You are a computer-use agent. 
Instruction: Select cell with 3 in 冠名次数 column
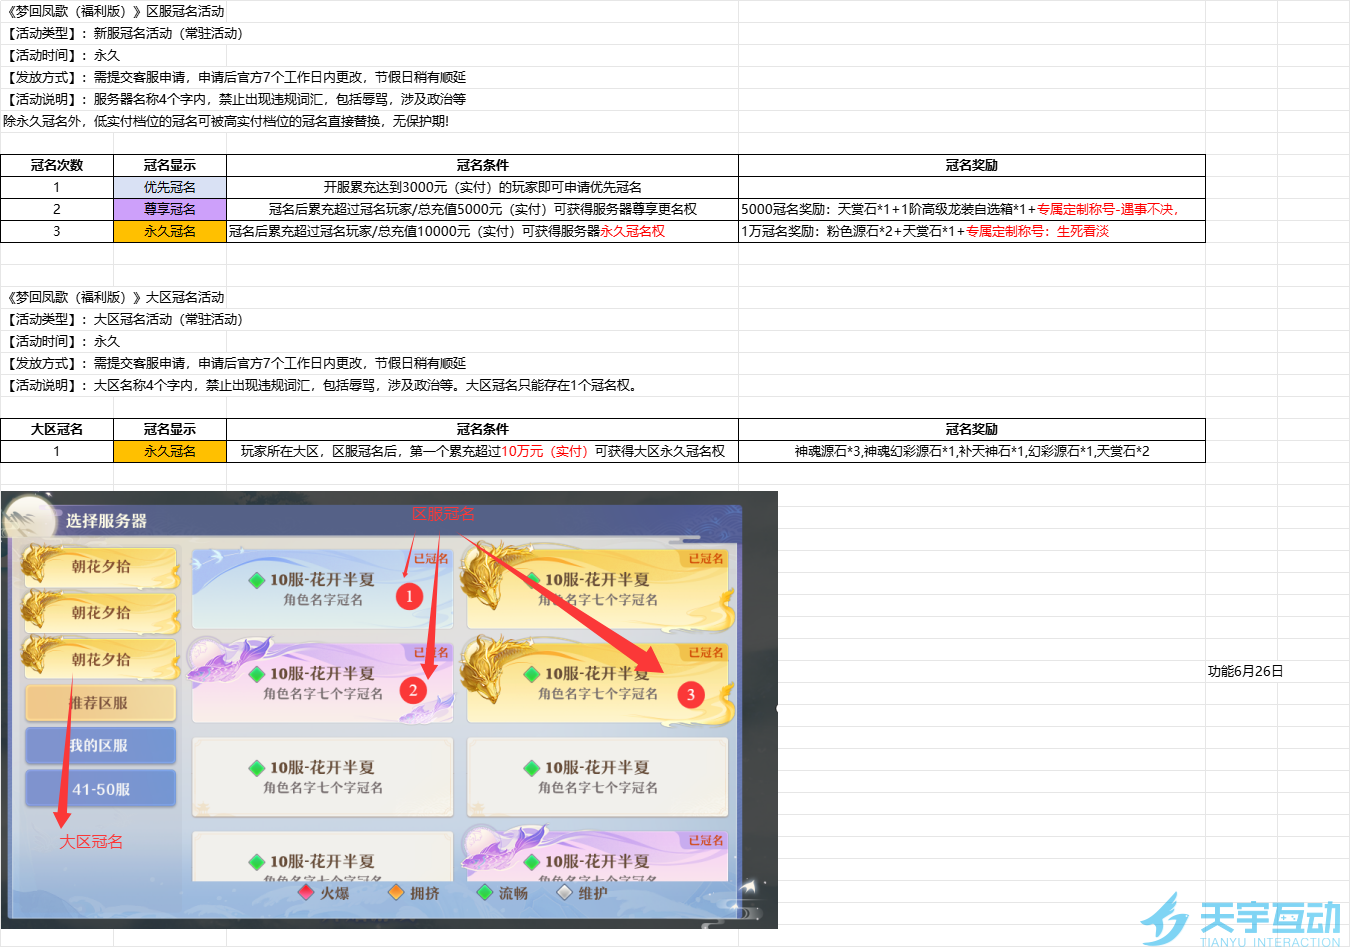57,231
